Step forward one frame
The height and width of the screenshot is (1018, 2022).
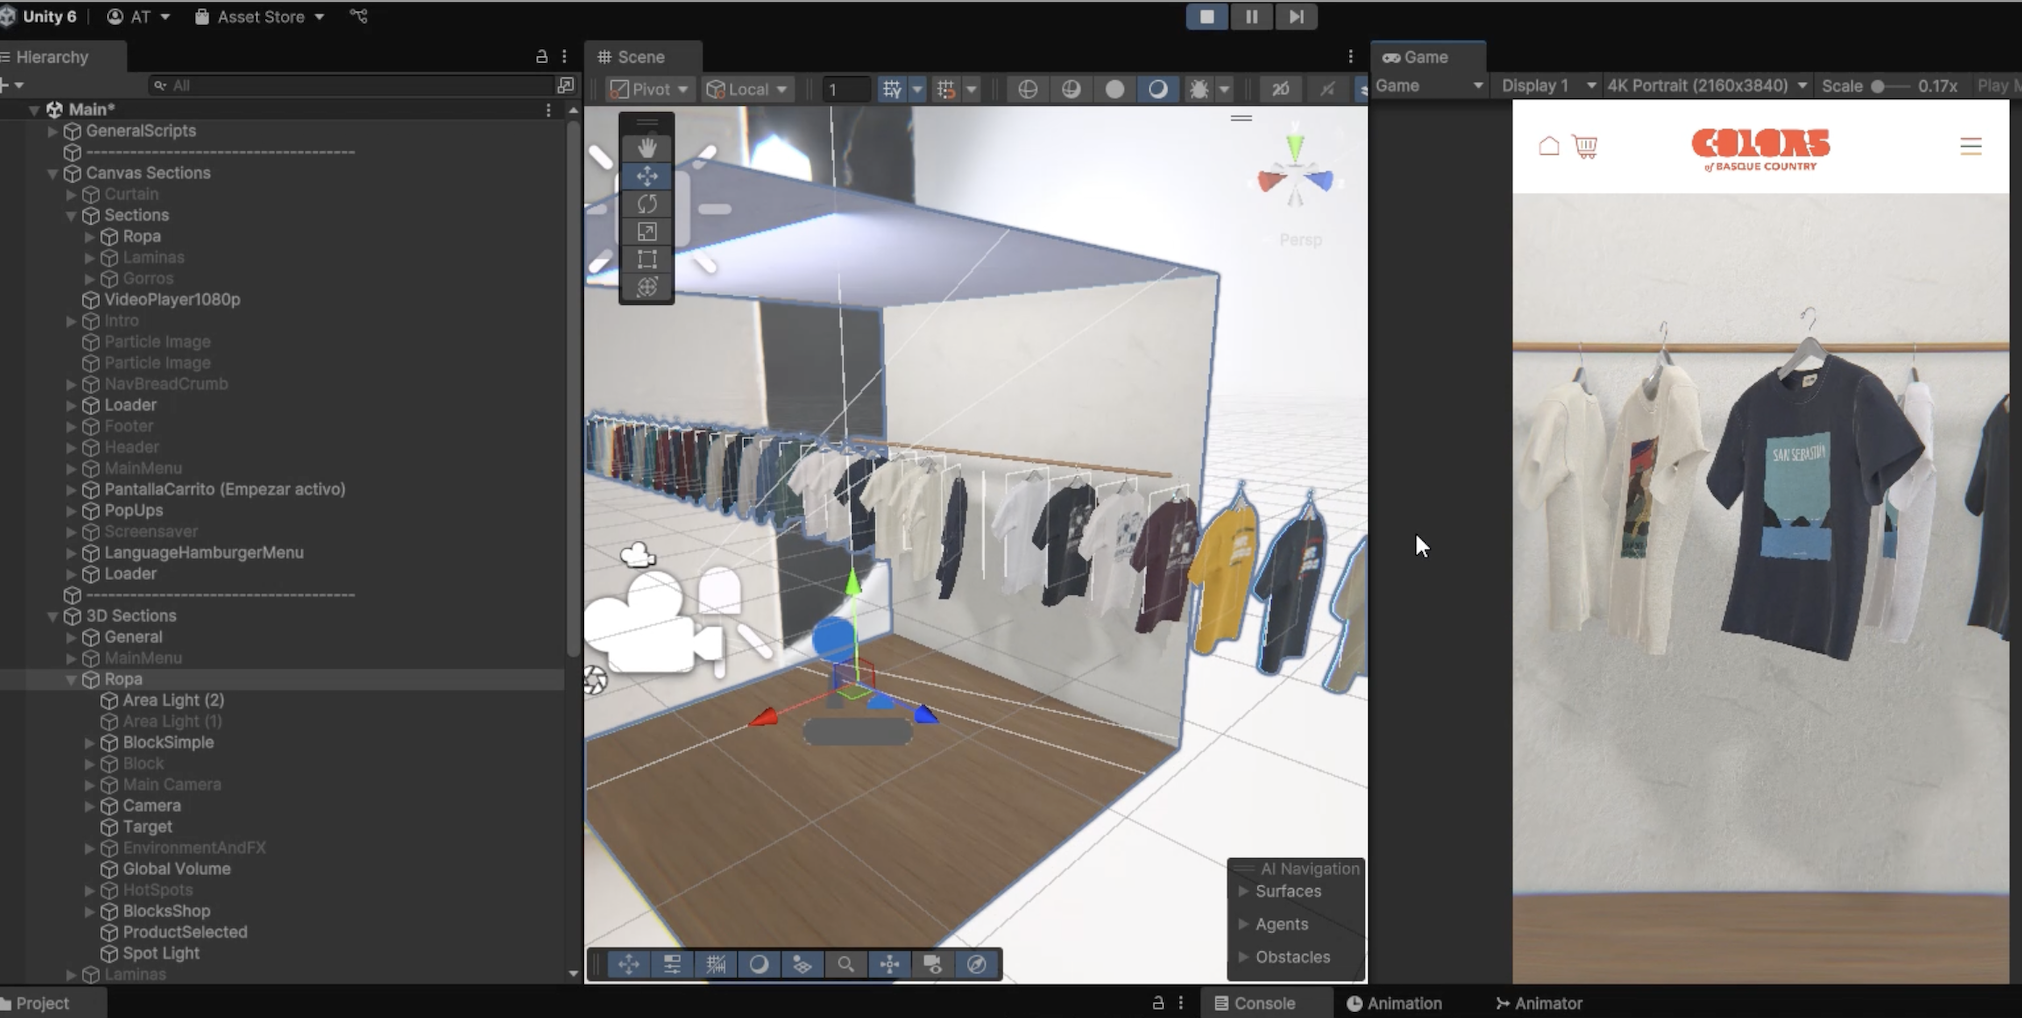tap(1296, 17)
